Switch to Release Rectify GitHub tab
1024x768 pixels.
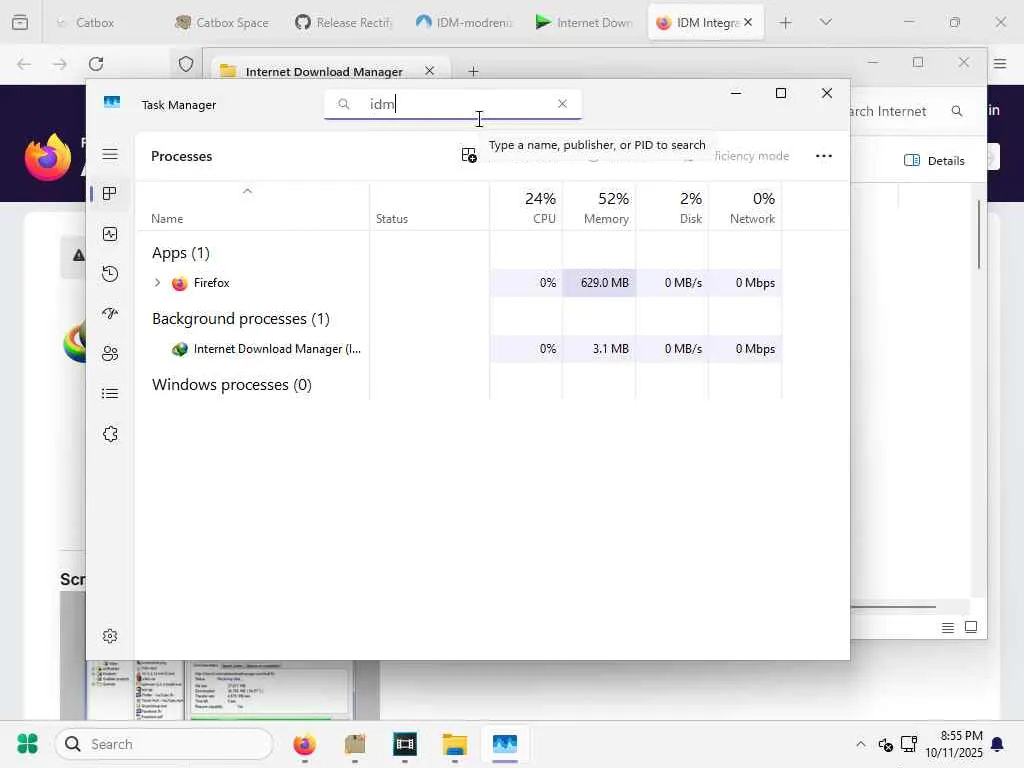click(344, 22)
